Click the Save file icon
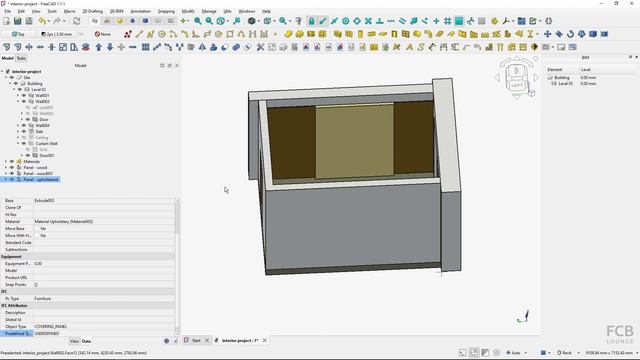640x360 pixels. pos(29,21)
